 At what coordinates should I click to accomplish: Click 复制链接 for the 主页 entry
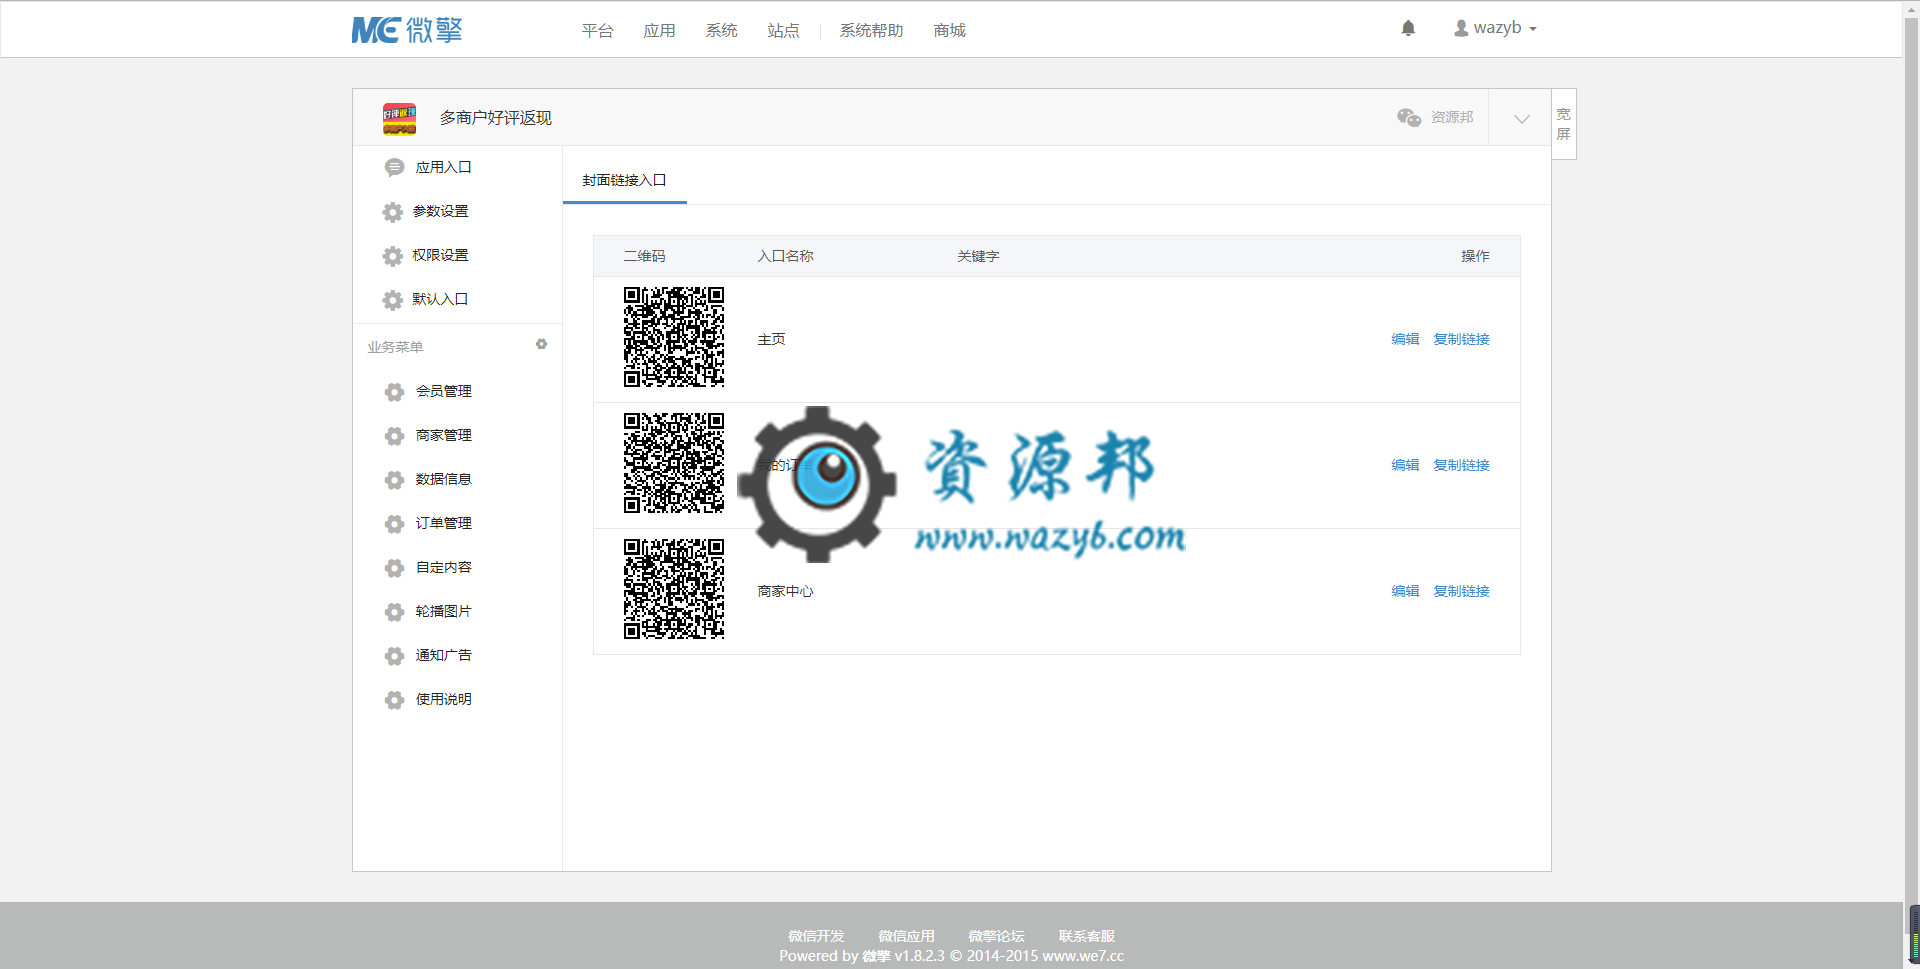[x=1461, y=339]
